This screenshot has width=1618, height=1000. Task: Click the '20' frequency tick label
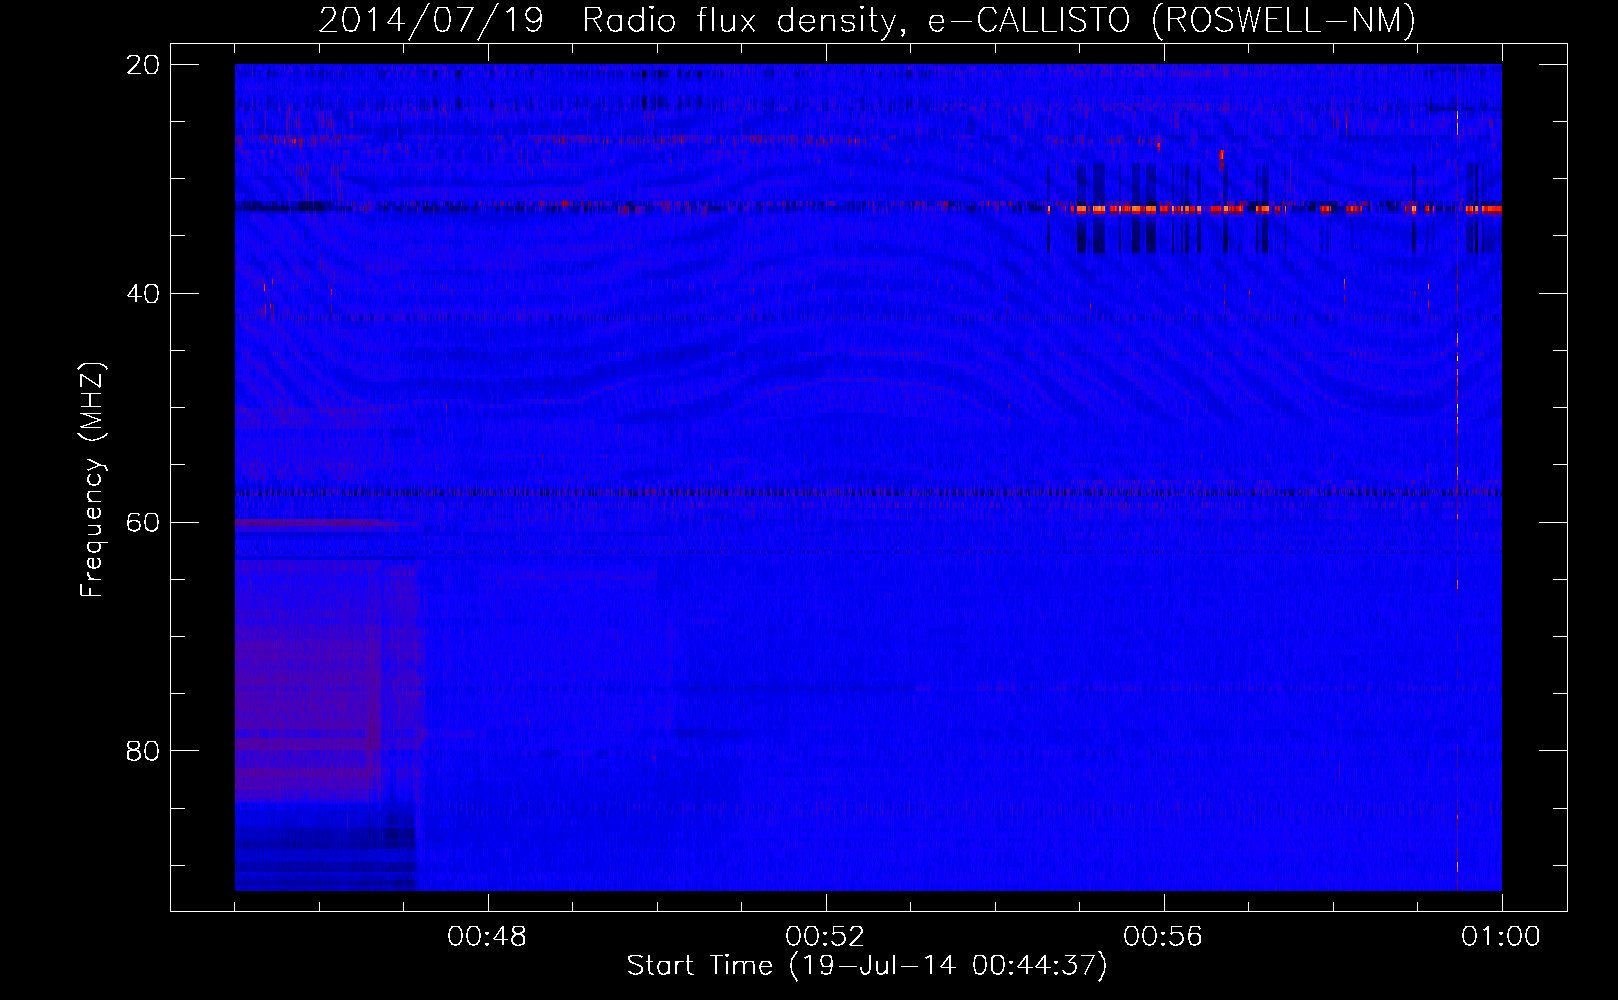[143, 65]
